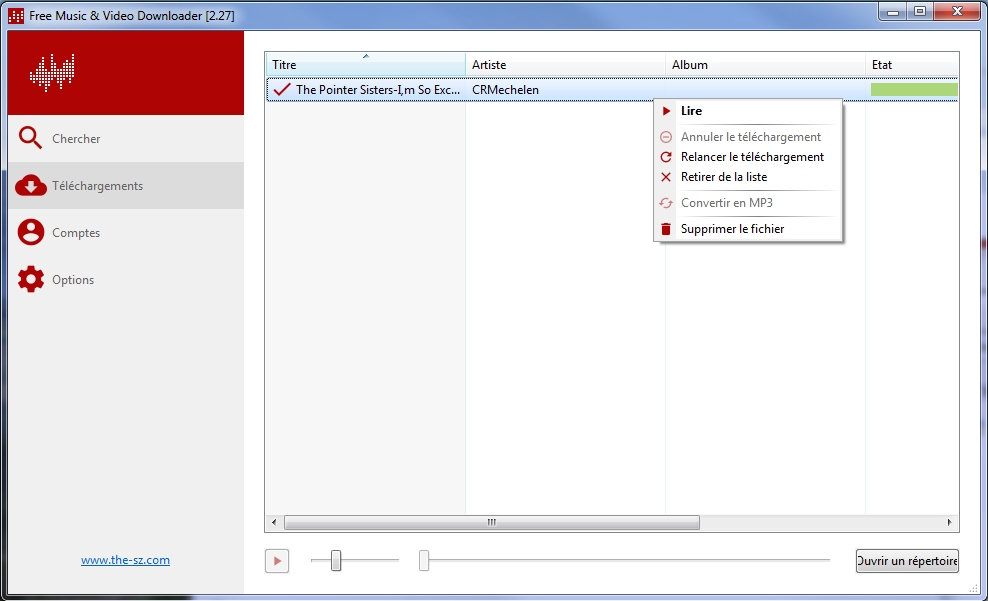Click the scrollbar left arrow
This screenshot has width=988, height=601.
pyautogui.click(x=274, y=522)
